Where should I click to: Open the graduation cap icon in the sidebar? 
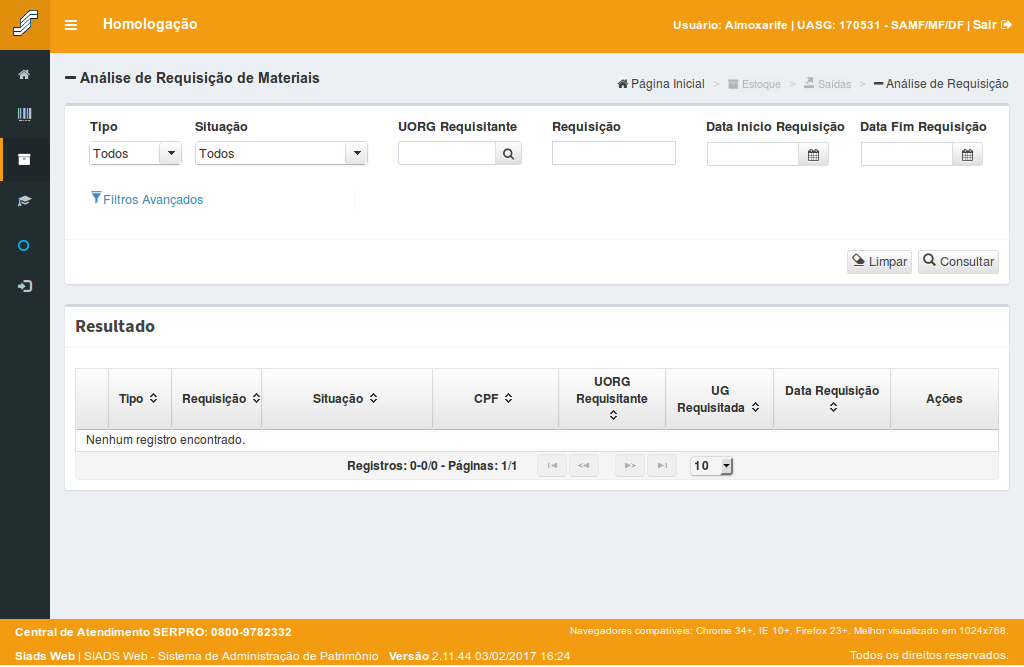pyautogui.click(x=24, y=201)
